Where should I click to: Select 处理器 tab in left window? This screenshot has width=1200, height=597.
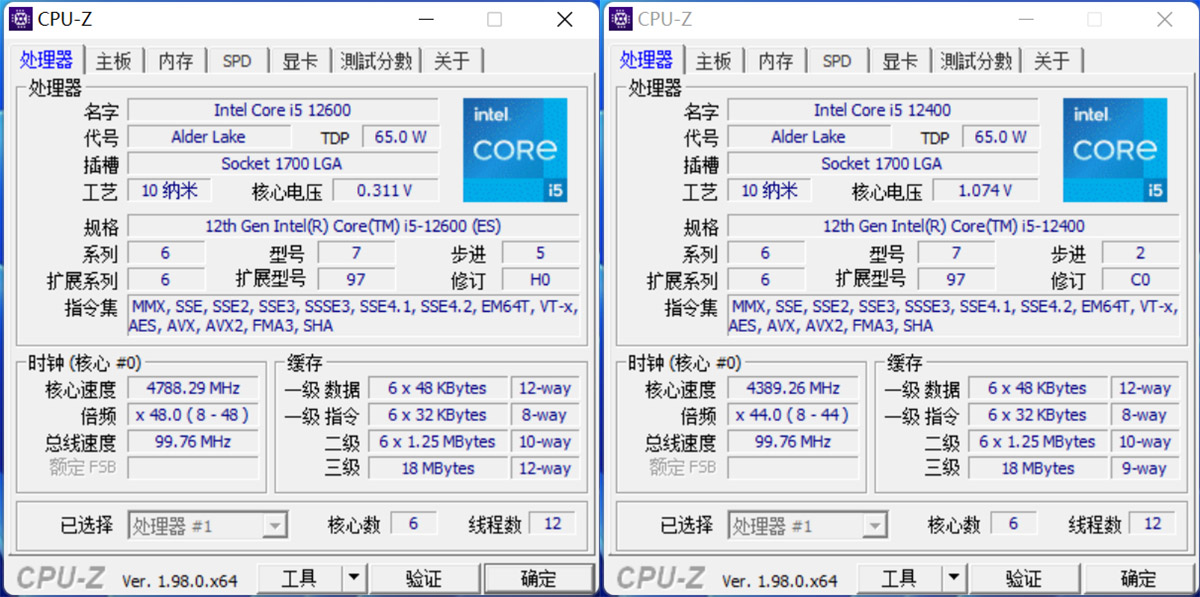(x=47, y=59)
